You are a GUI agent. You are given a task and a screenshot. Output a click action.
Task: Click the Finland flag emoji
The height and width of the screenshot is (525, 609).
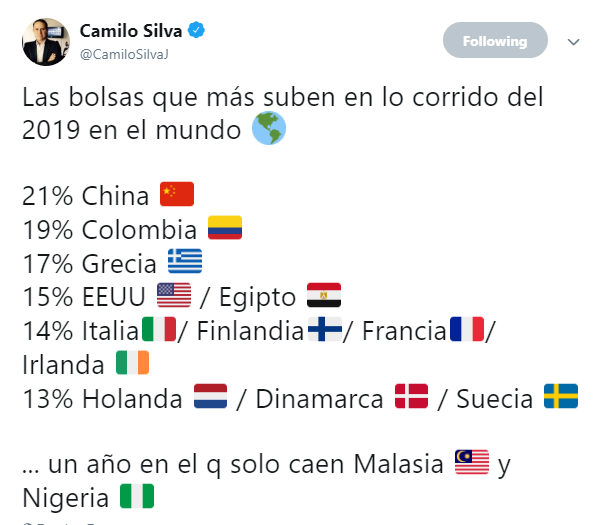[x=326, y=330]
